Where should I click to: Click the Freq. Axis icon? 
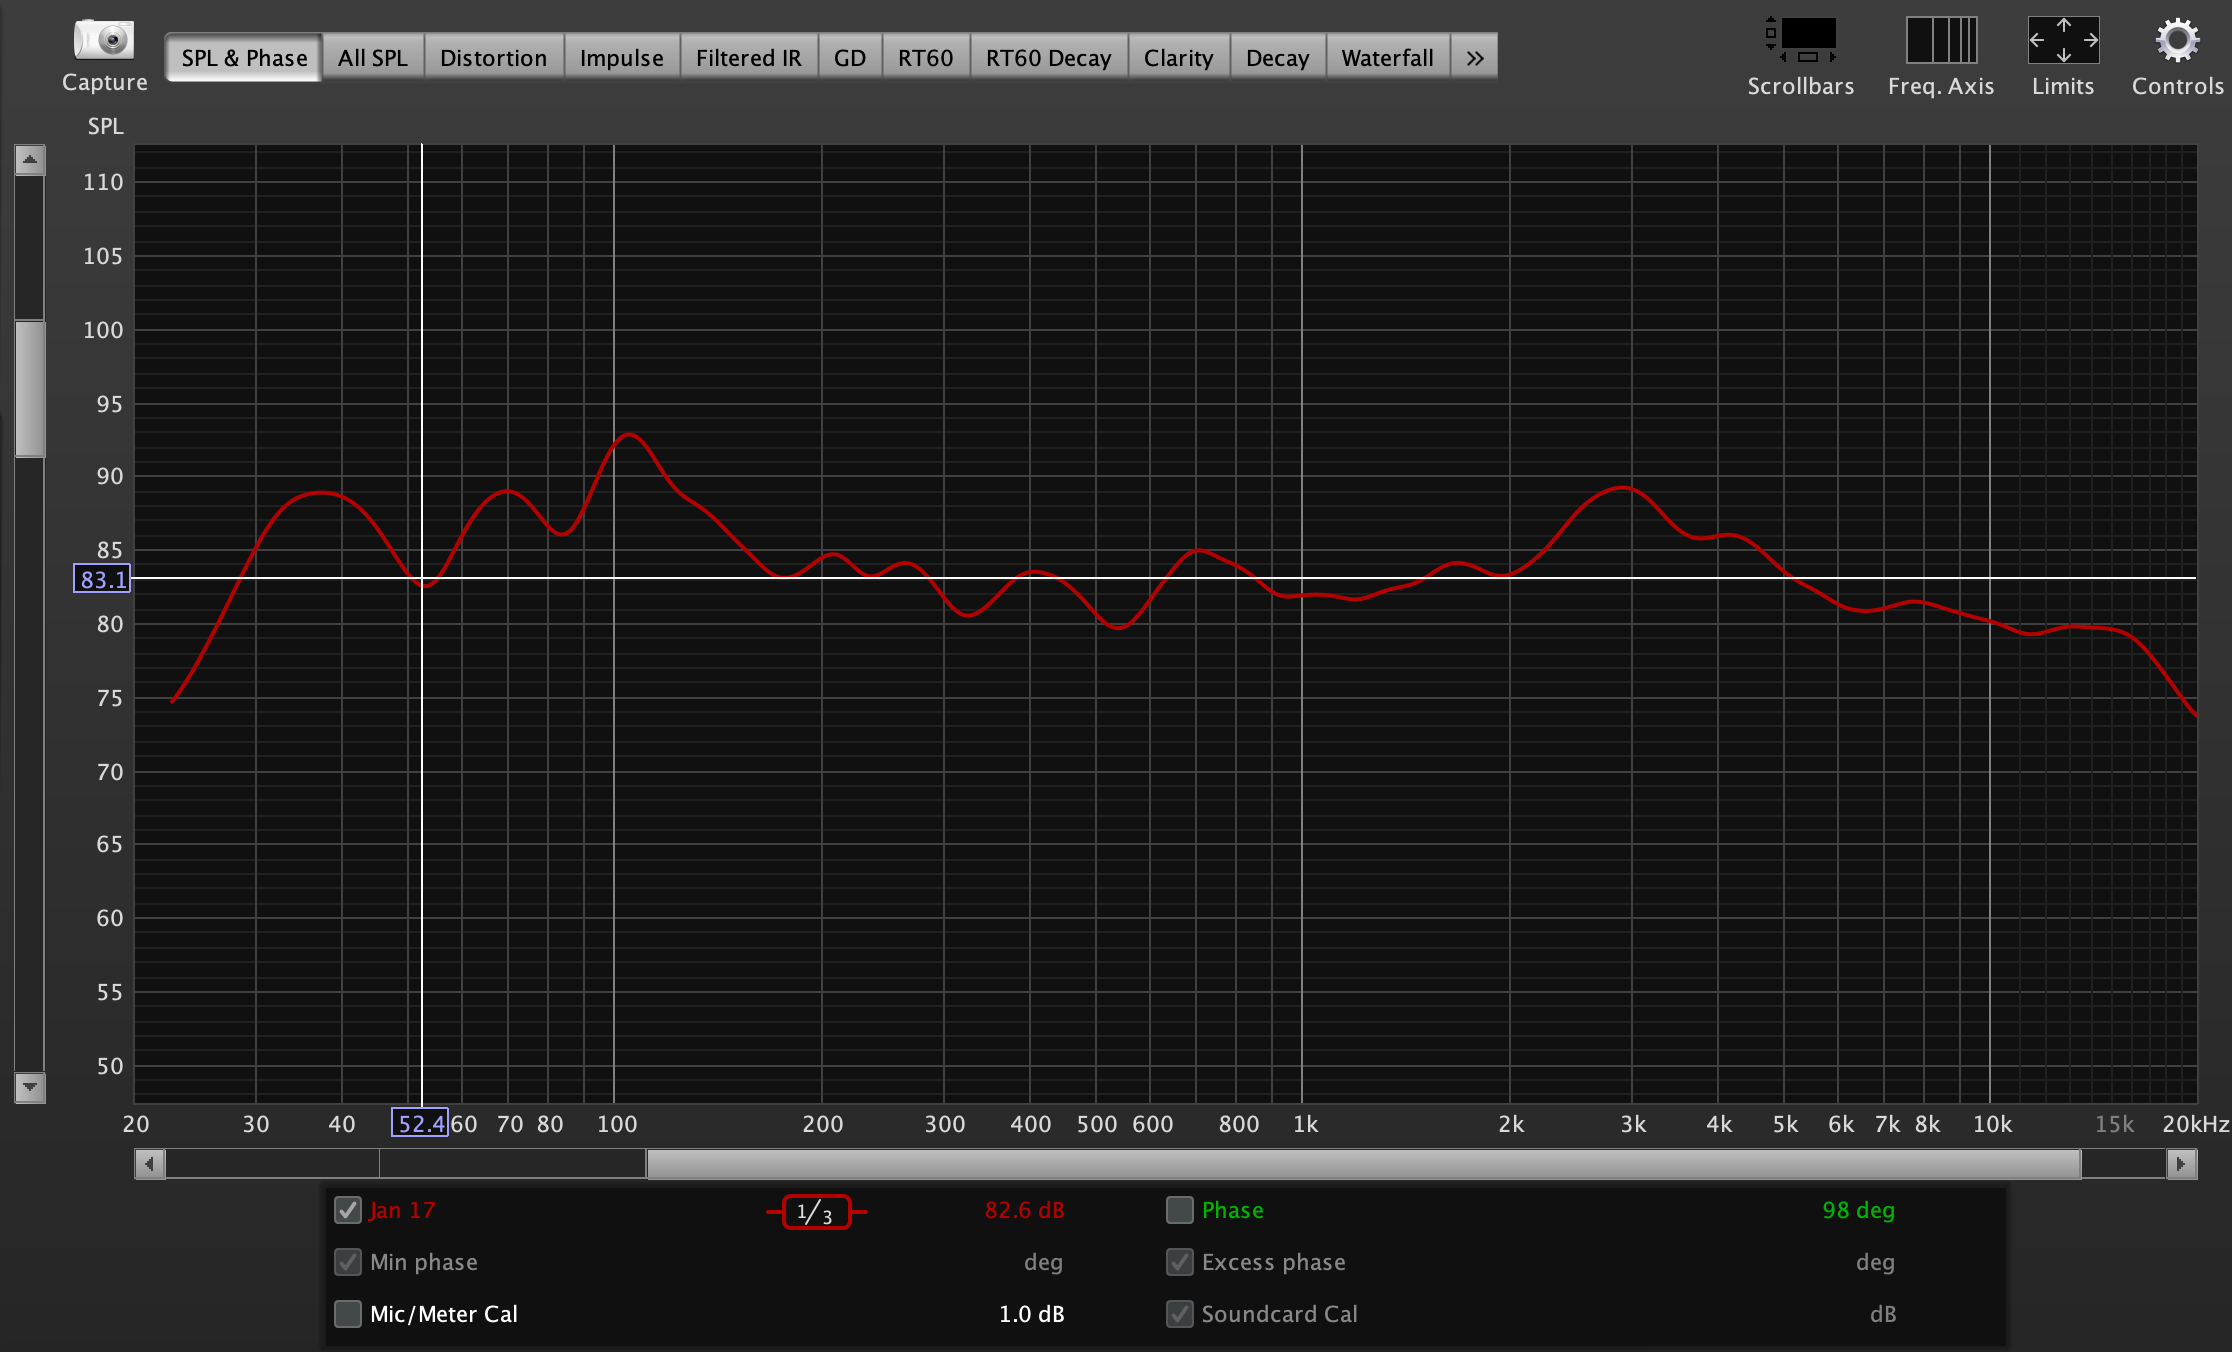[x=1941, y=40]
